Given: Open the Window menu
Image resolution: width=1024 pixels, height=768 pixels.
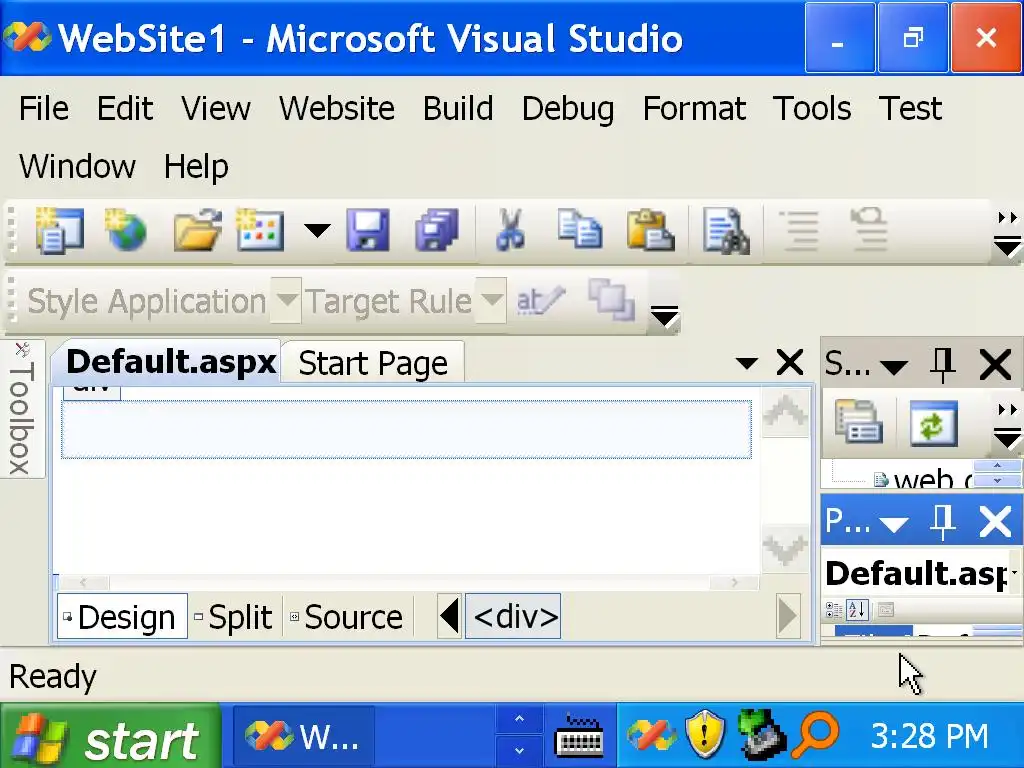Looking at the screenshot, I should click(x=78, y=166).
